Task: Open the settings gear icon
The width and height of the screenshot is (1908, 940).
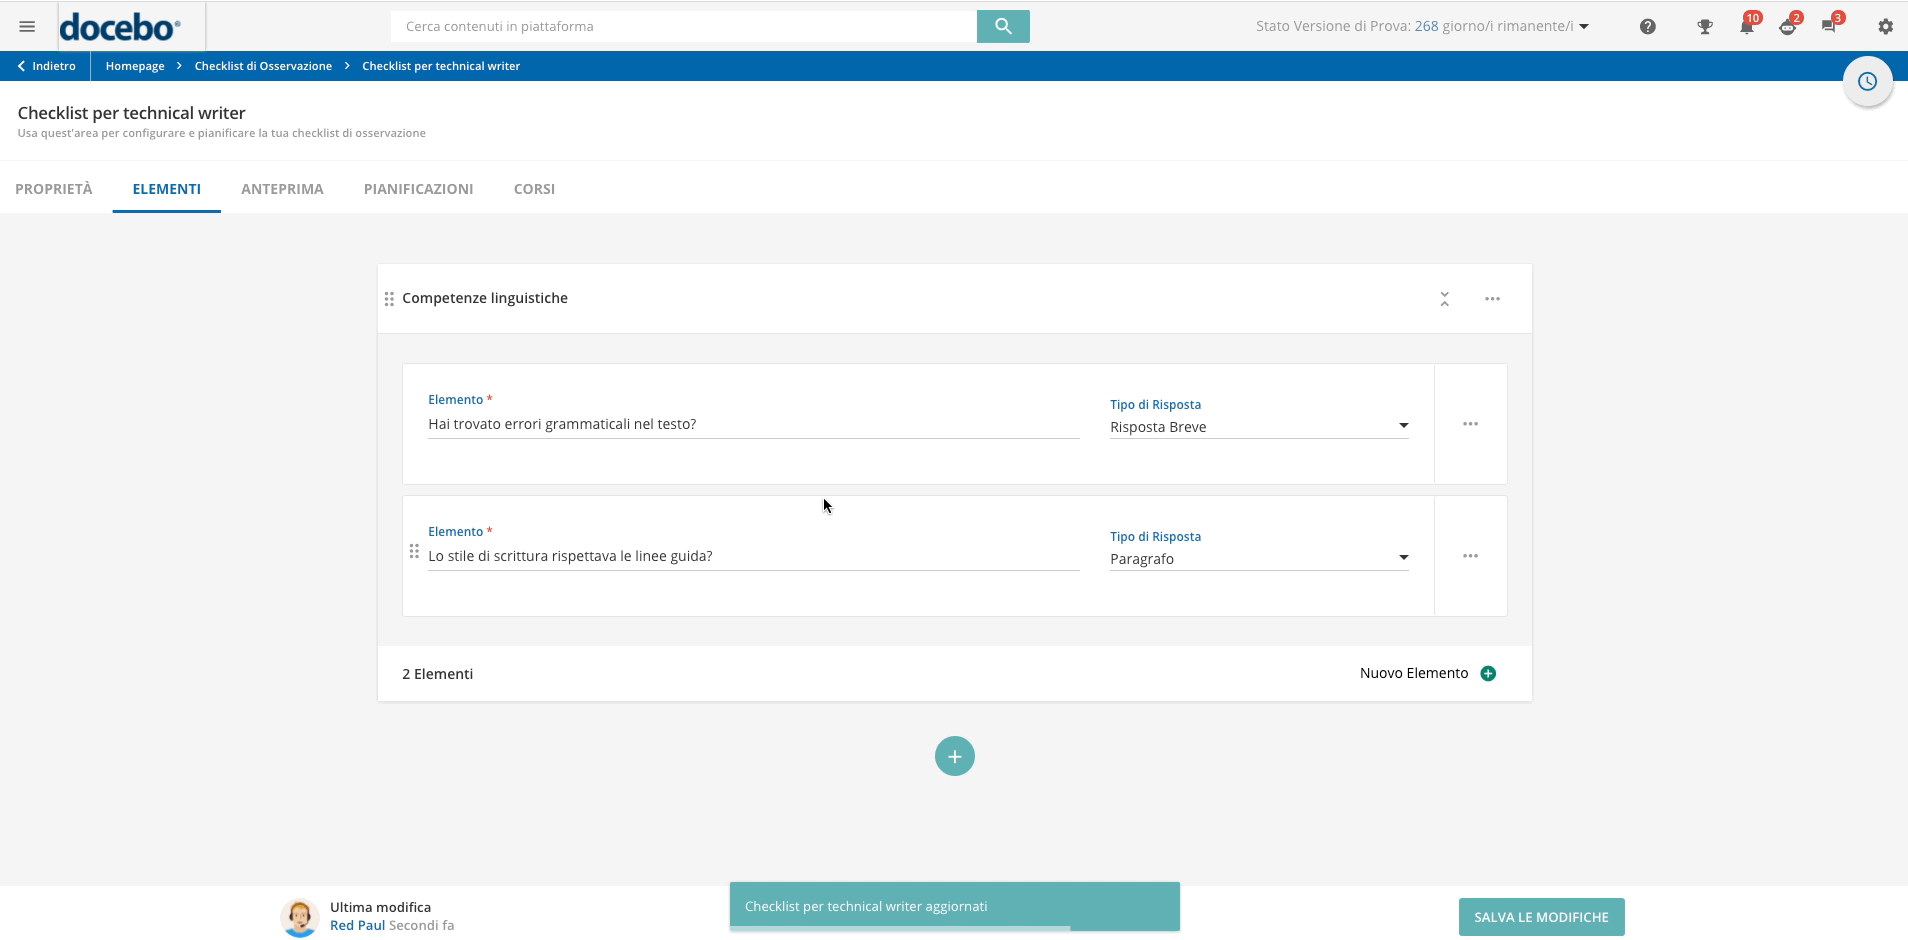Action: click(1885, 27)
